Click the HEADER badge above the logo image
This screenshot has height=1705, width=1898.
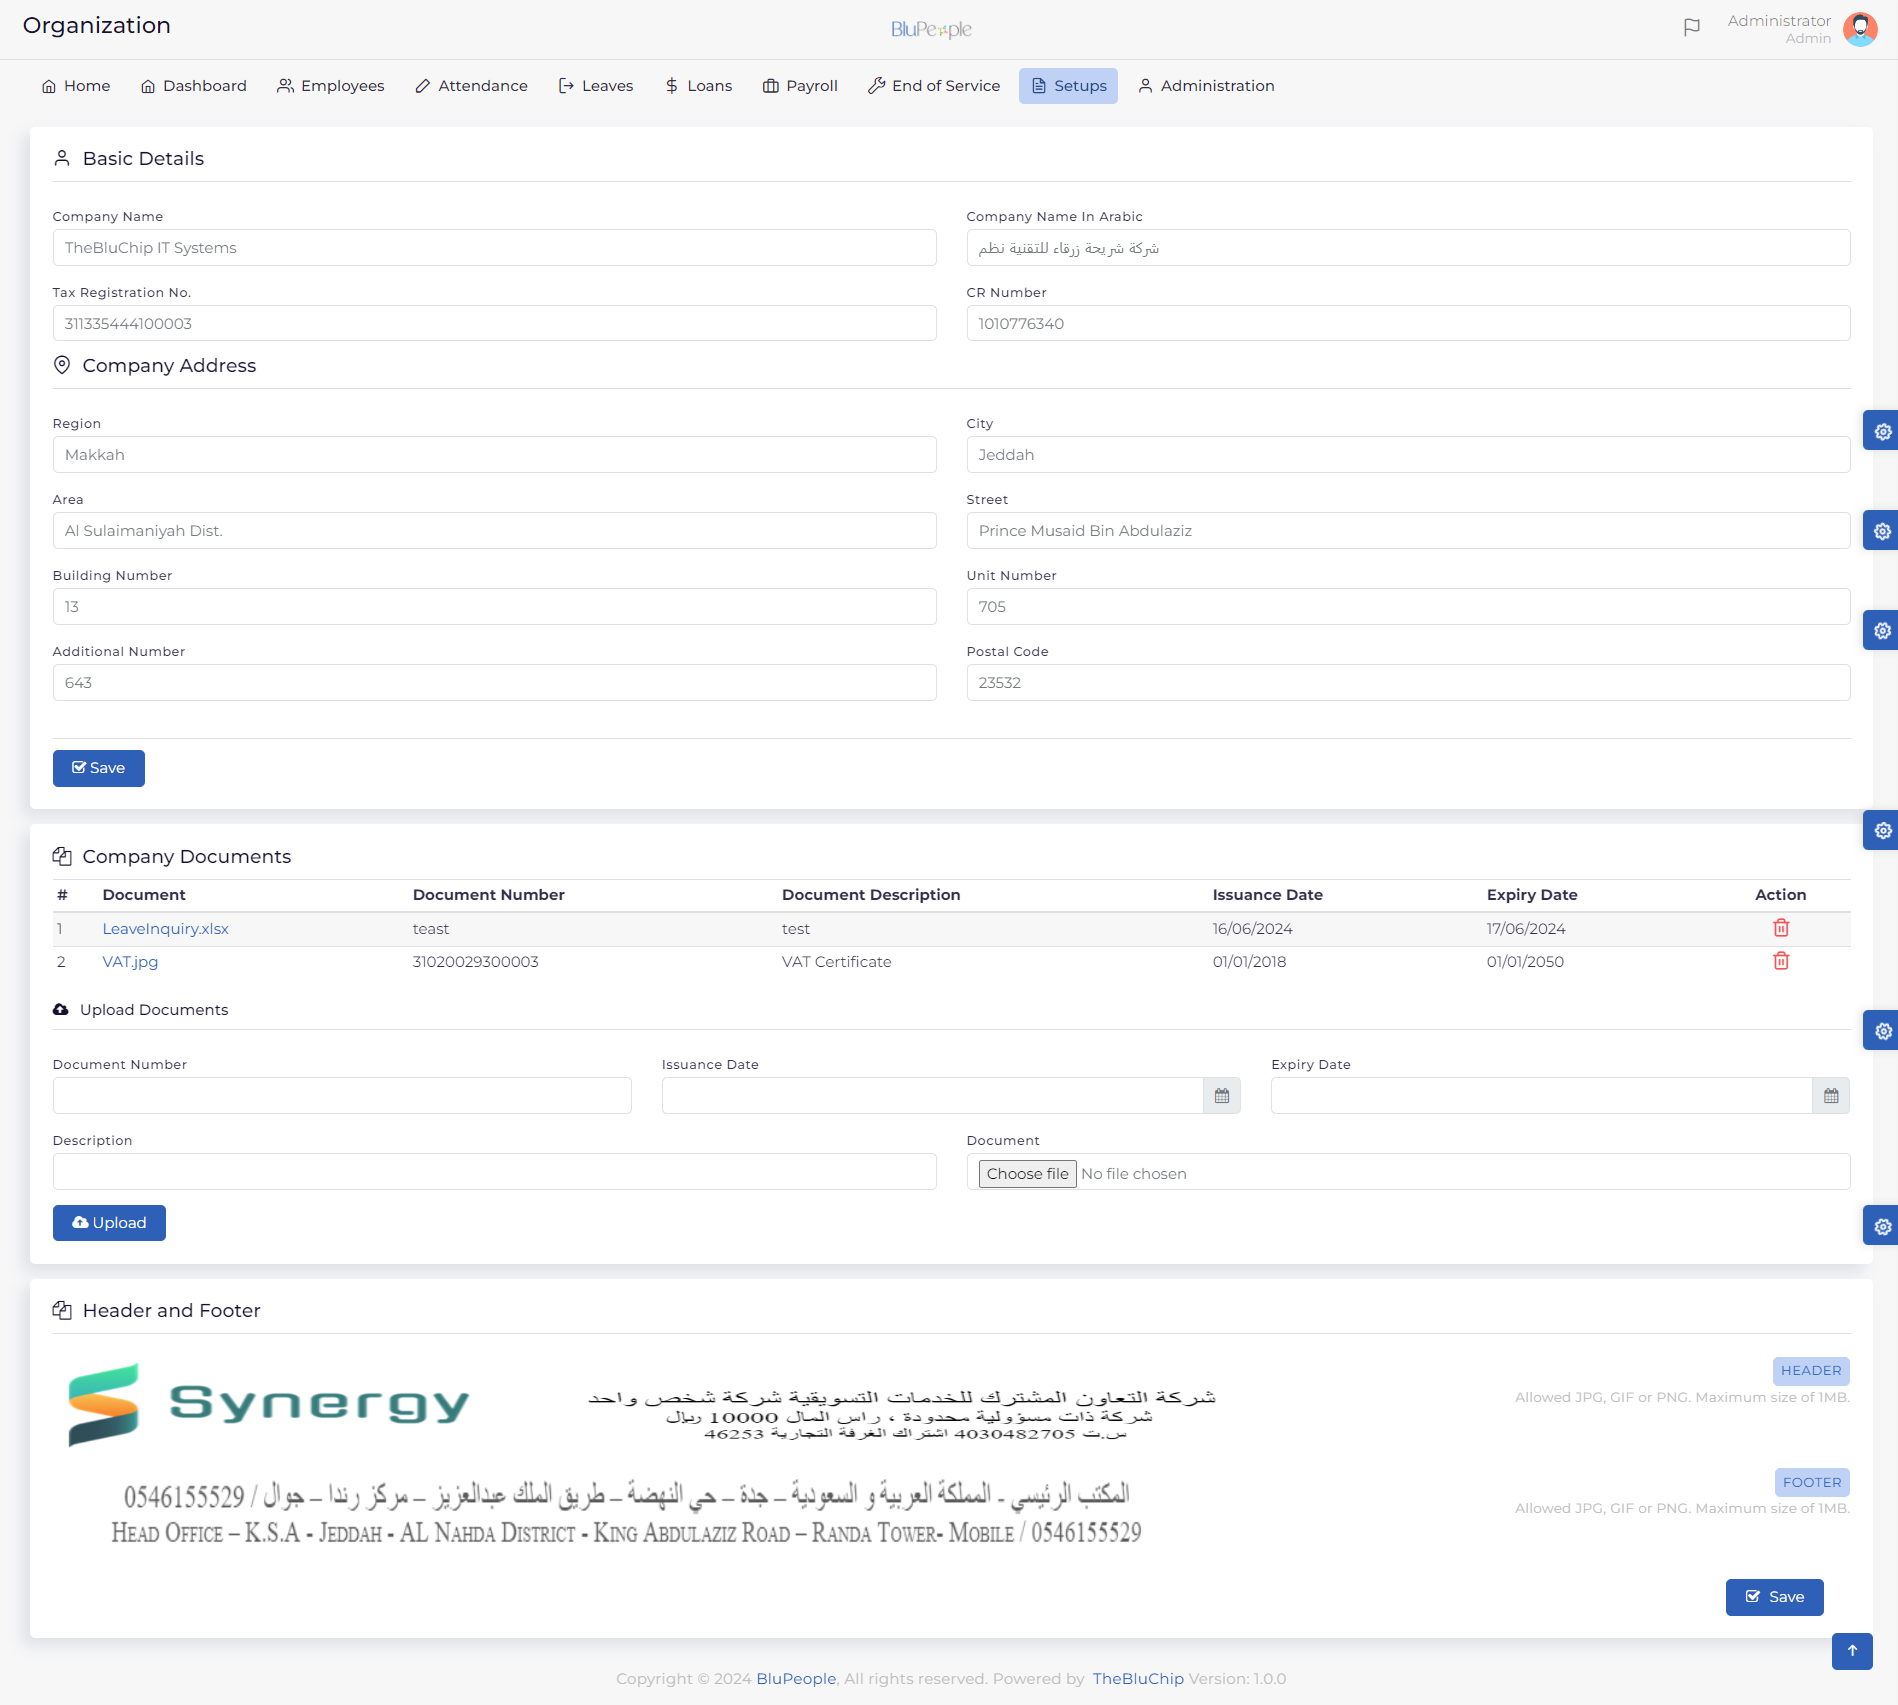[1811, 1370]
